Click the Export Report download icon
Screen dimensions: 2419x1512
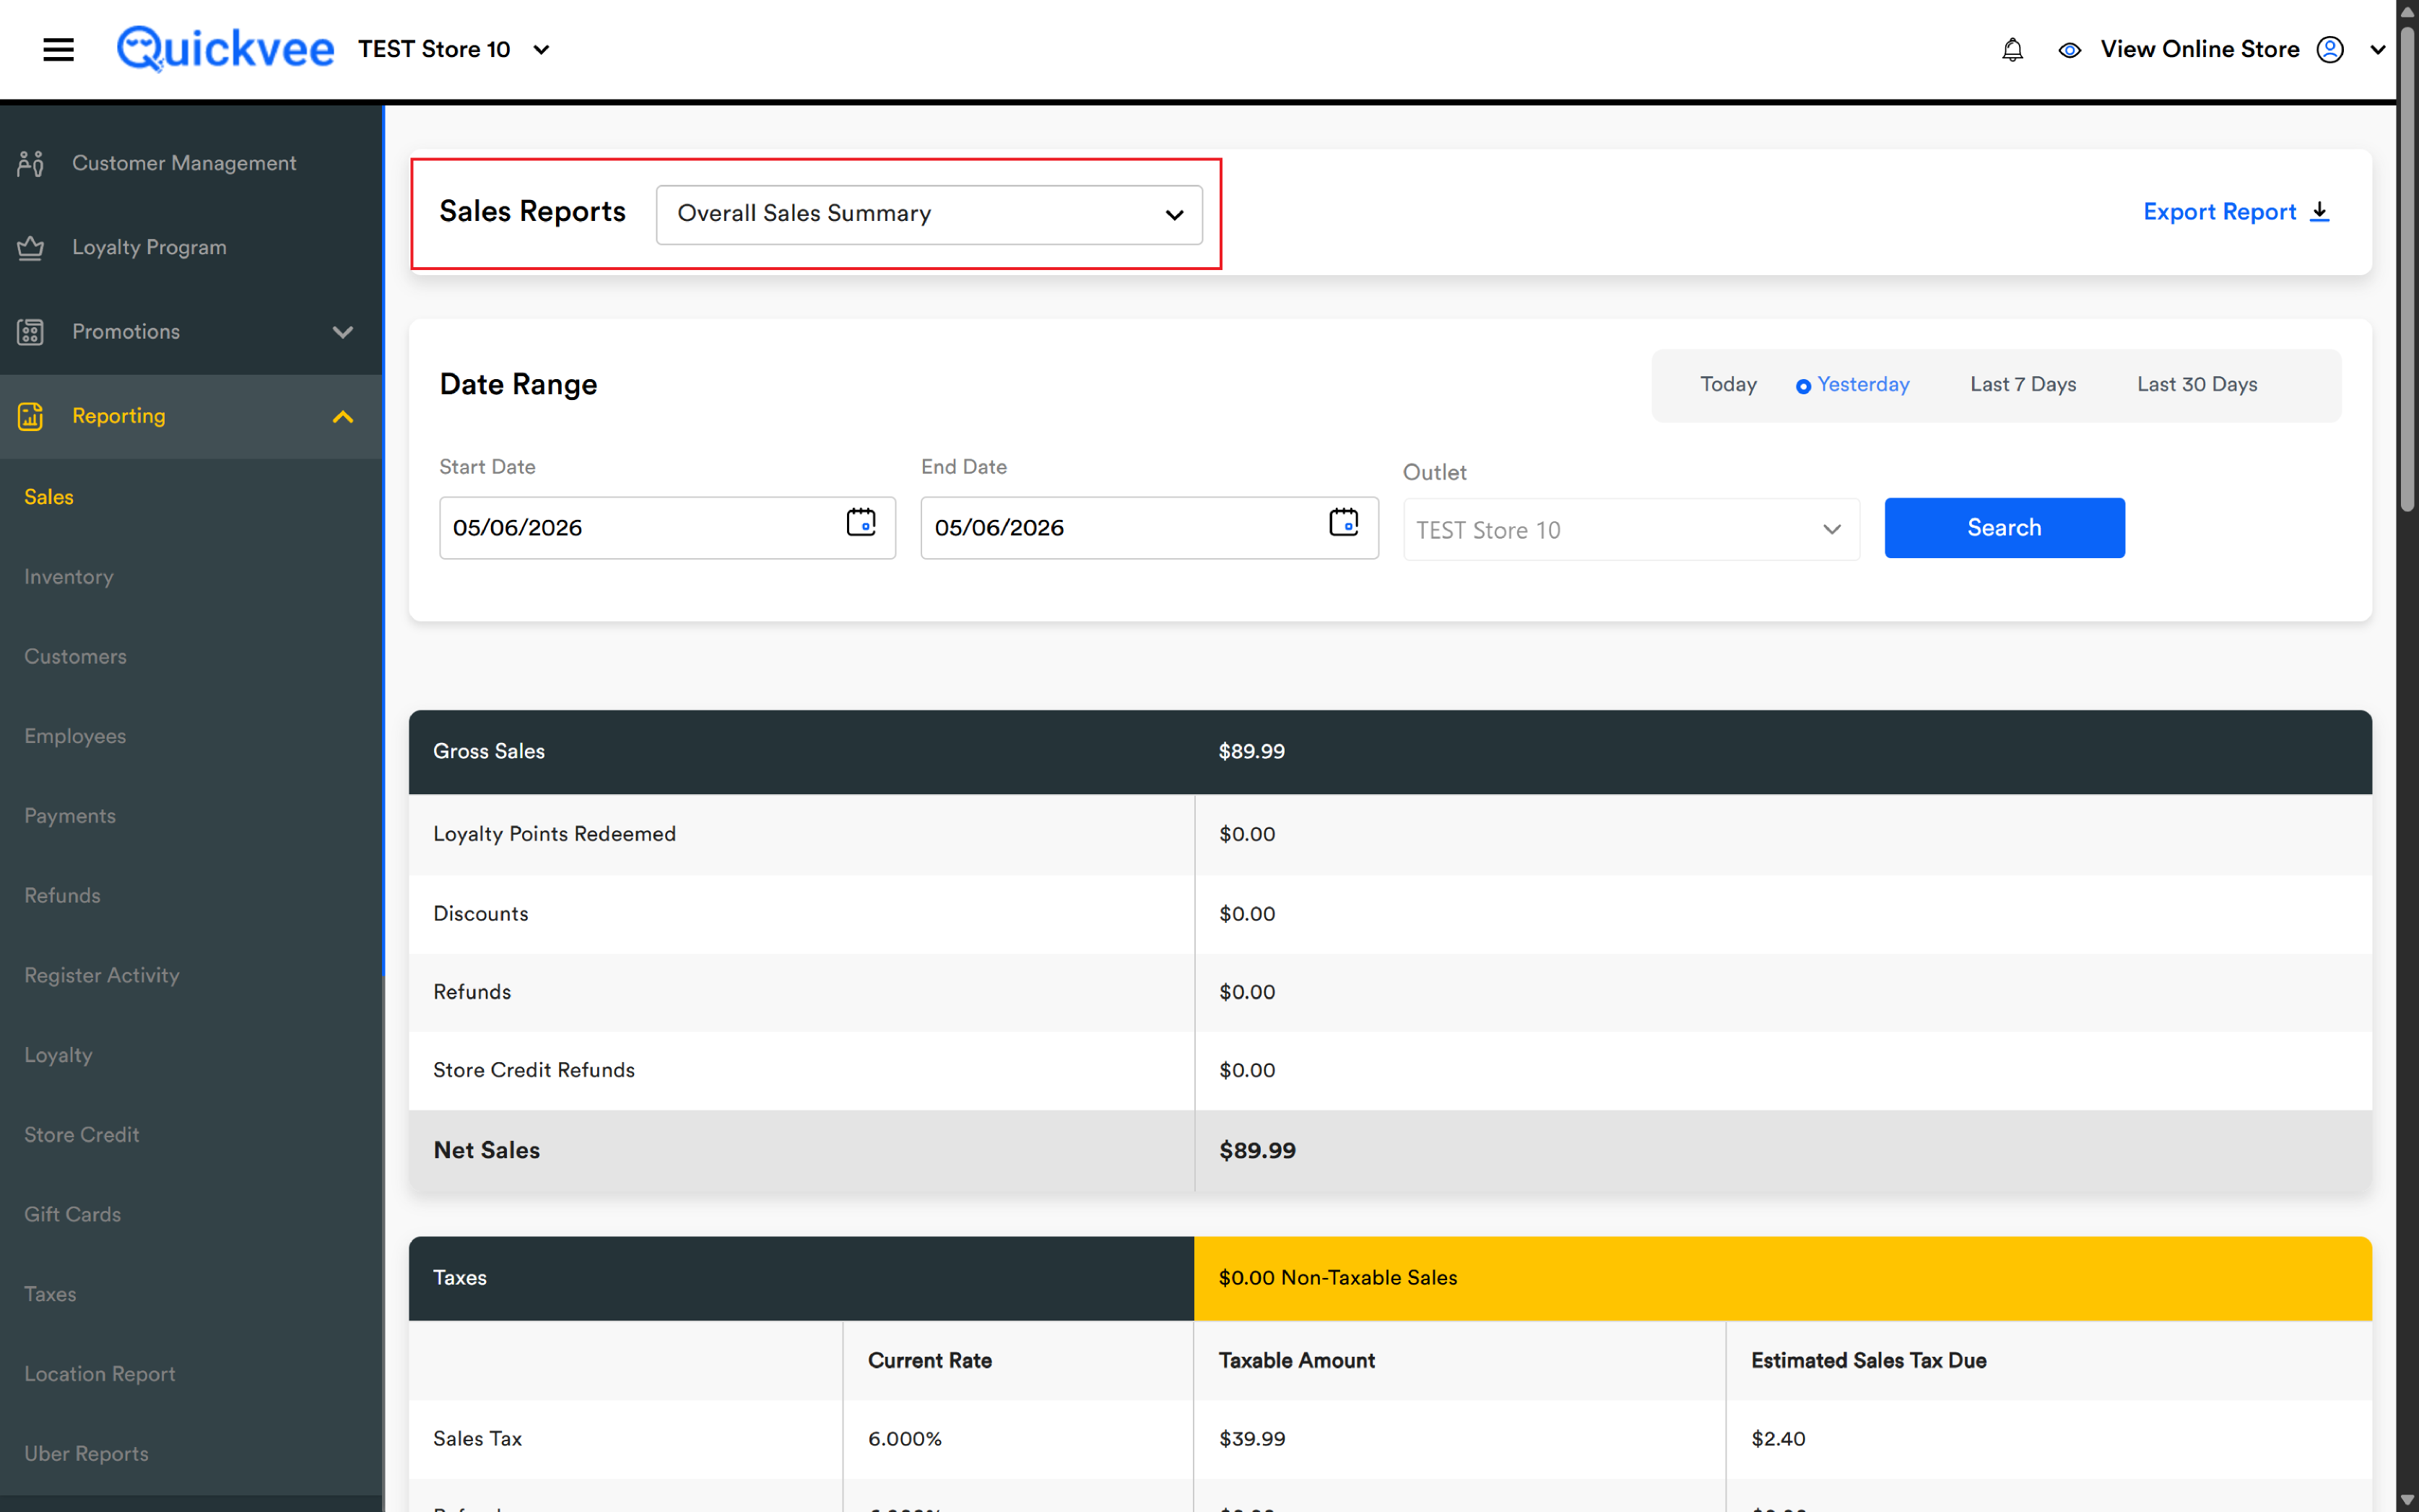2320,212
